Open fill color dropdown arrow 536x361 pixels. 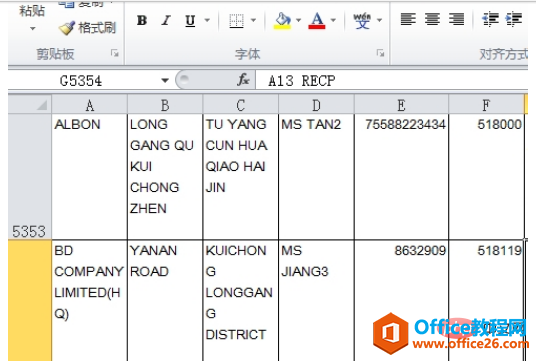pyautogui.click(x=298, y=21)
